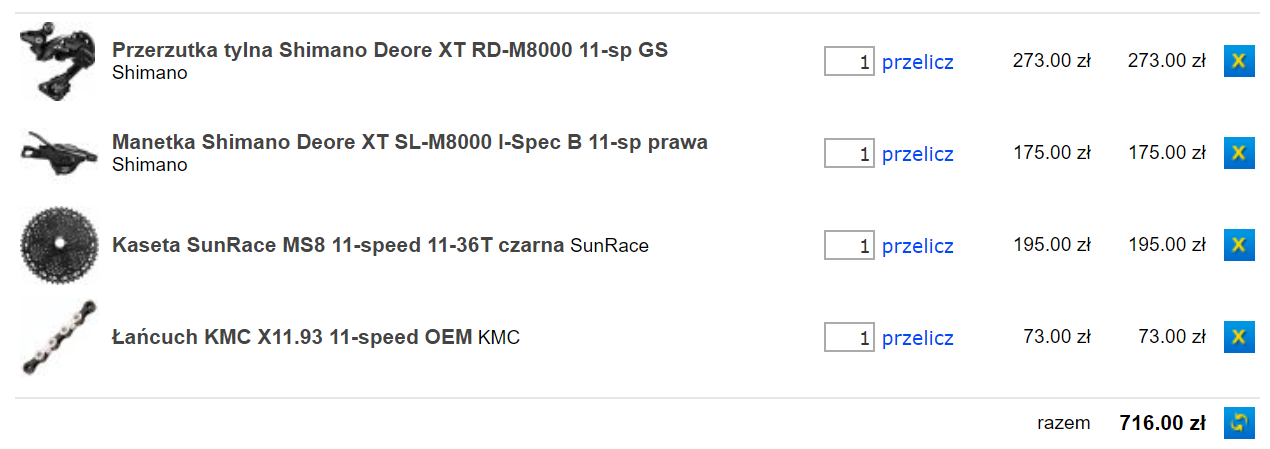This screenshot has width=1270, height=449.
Task: Open Przerzutka tylna Shimano Deore XT product title
Action: coord(390,50)
